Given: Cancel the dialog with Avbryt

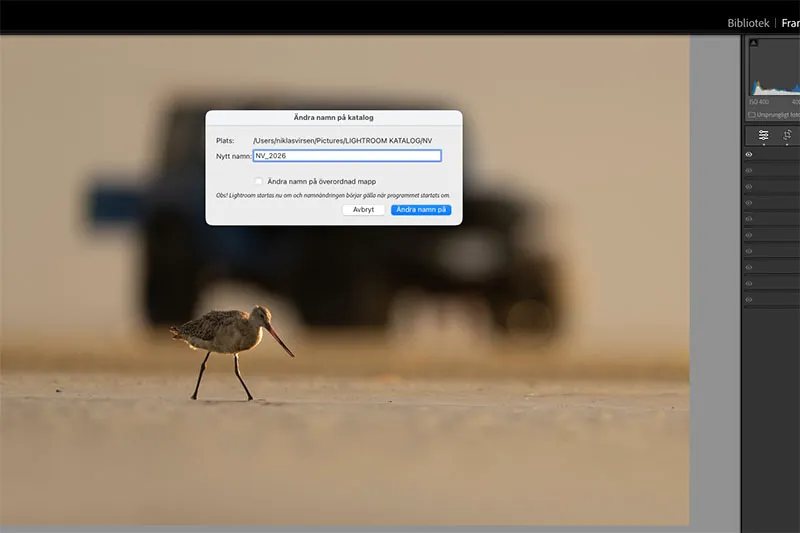Looking at the screenshot, I should click(363, 210).
